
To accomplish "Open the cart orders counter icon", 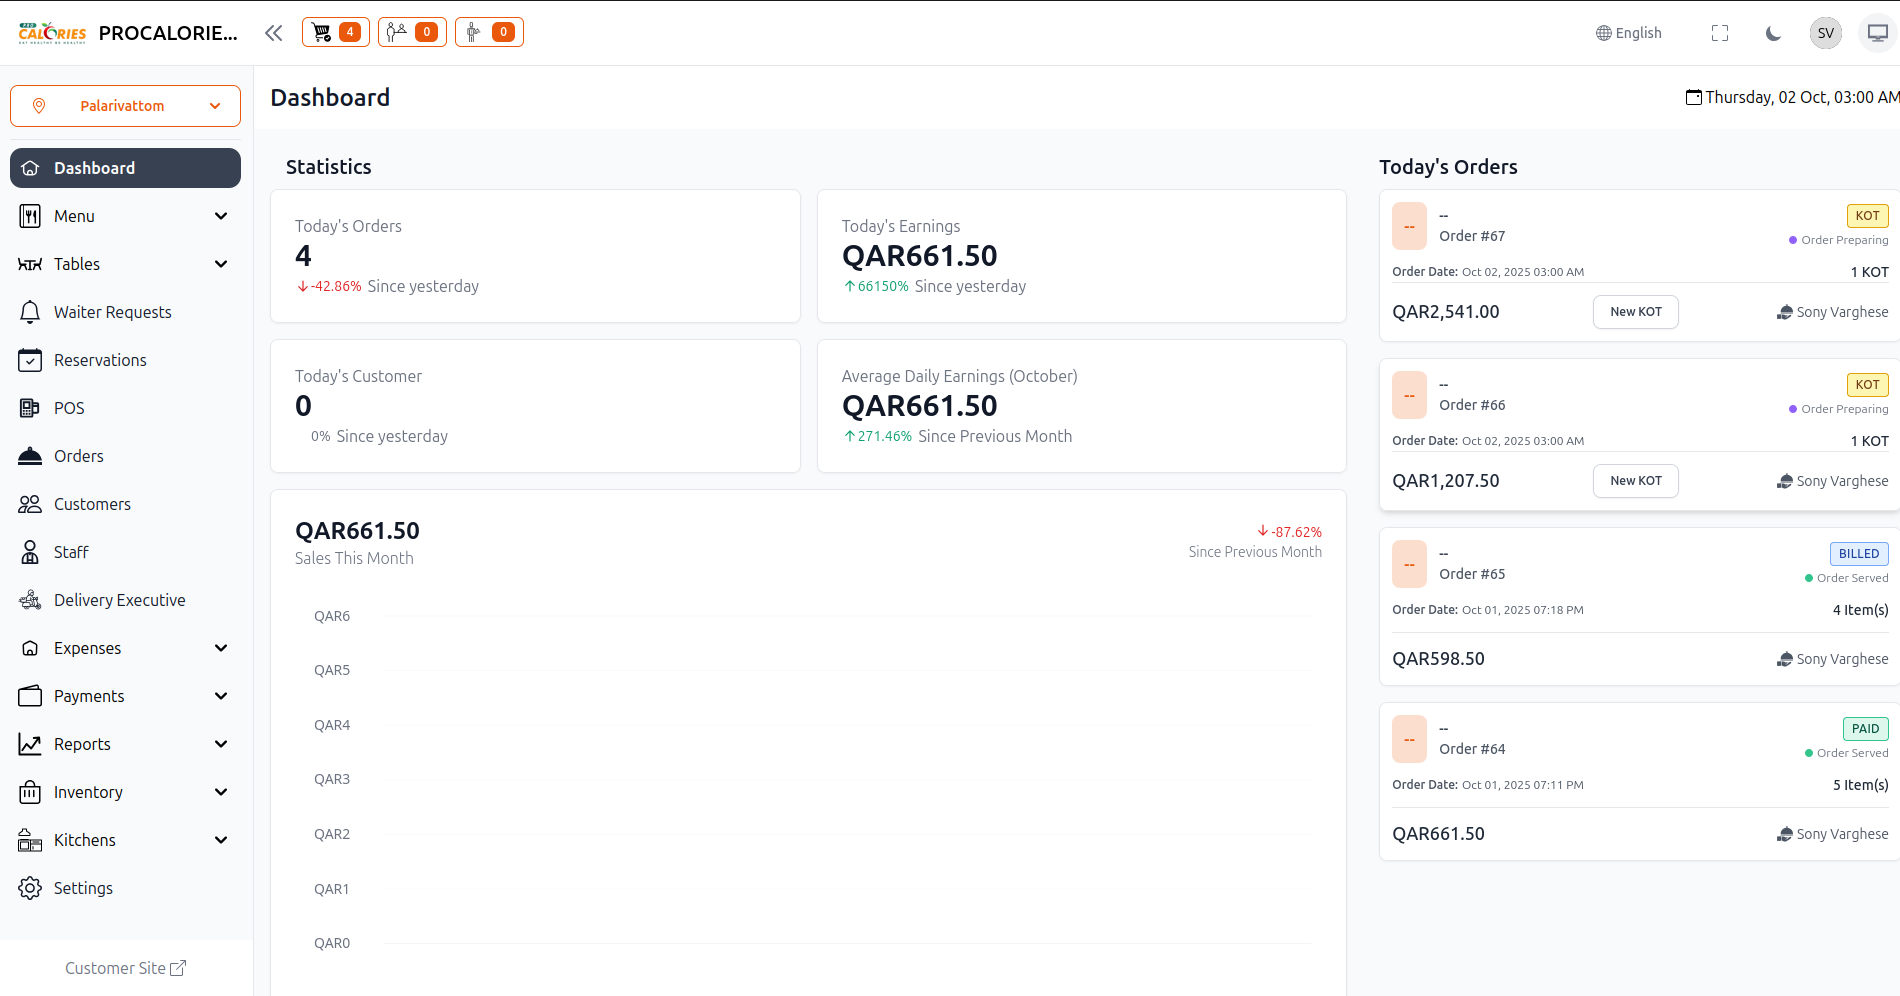I will tap(335, 32).
